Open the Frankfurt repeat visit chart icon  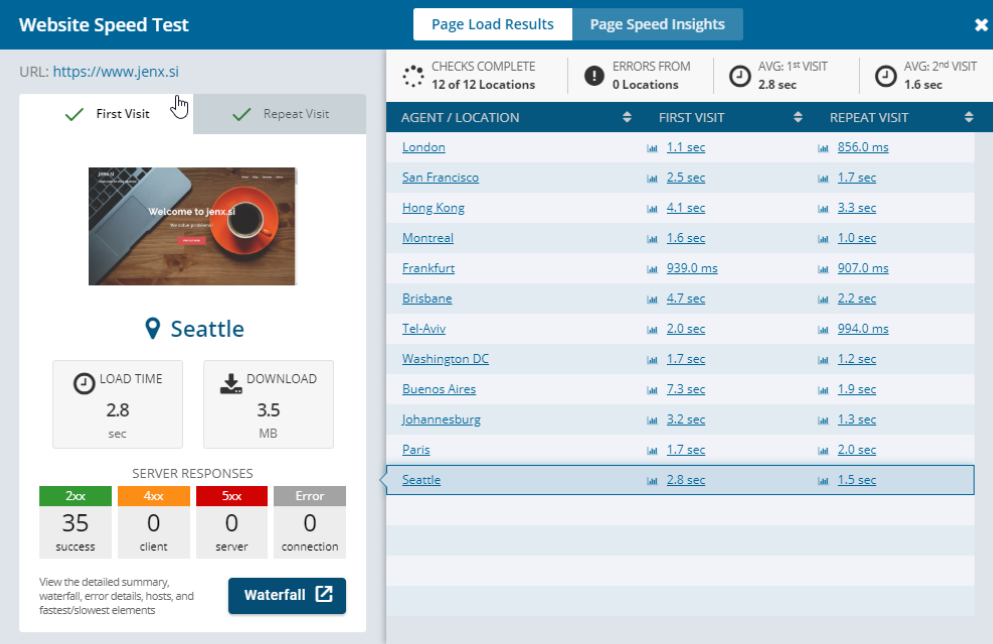coord(823,269)
